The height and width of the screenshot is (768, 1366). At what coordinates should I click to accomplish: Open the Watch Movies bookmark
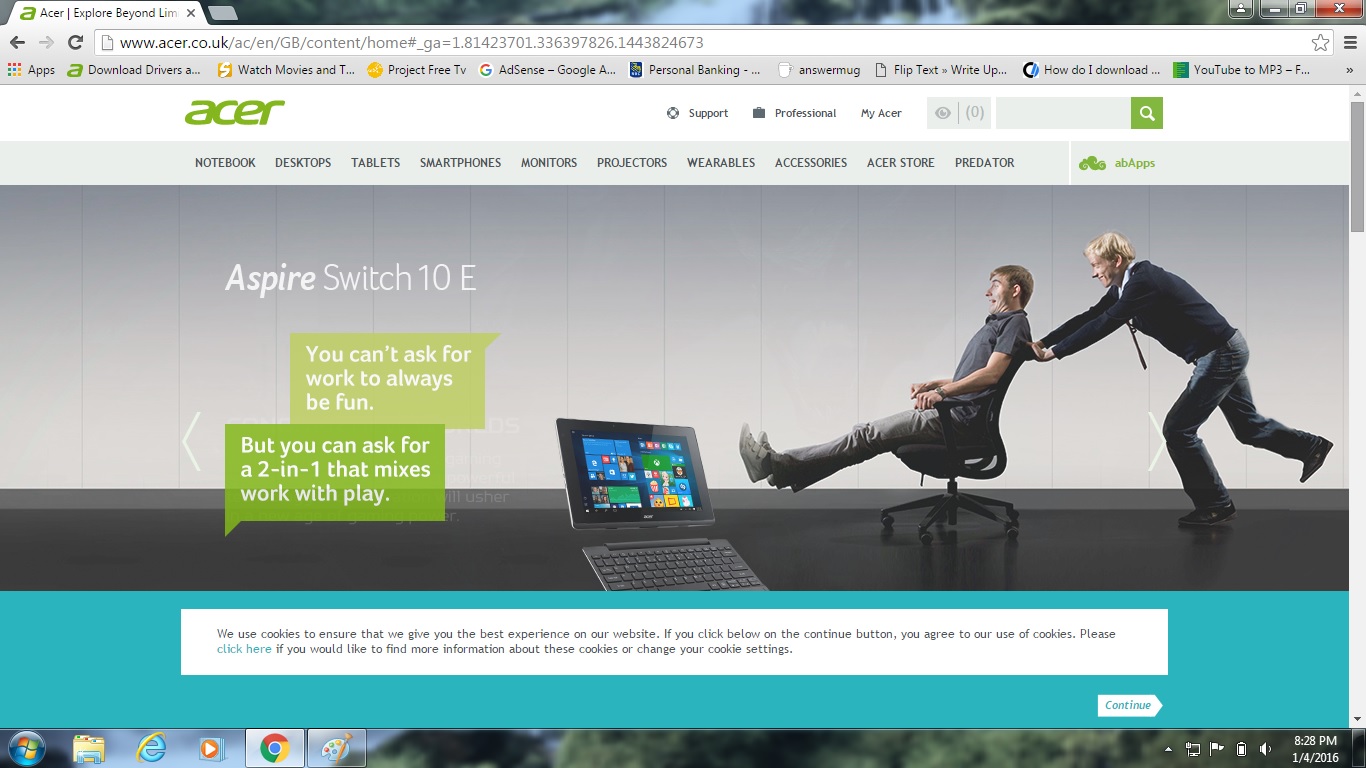tap(286, 70)
